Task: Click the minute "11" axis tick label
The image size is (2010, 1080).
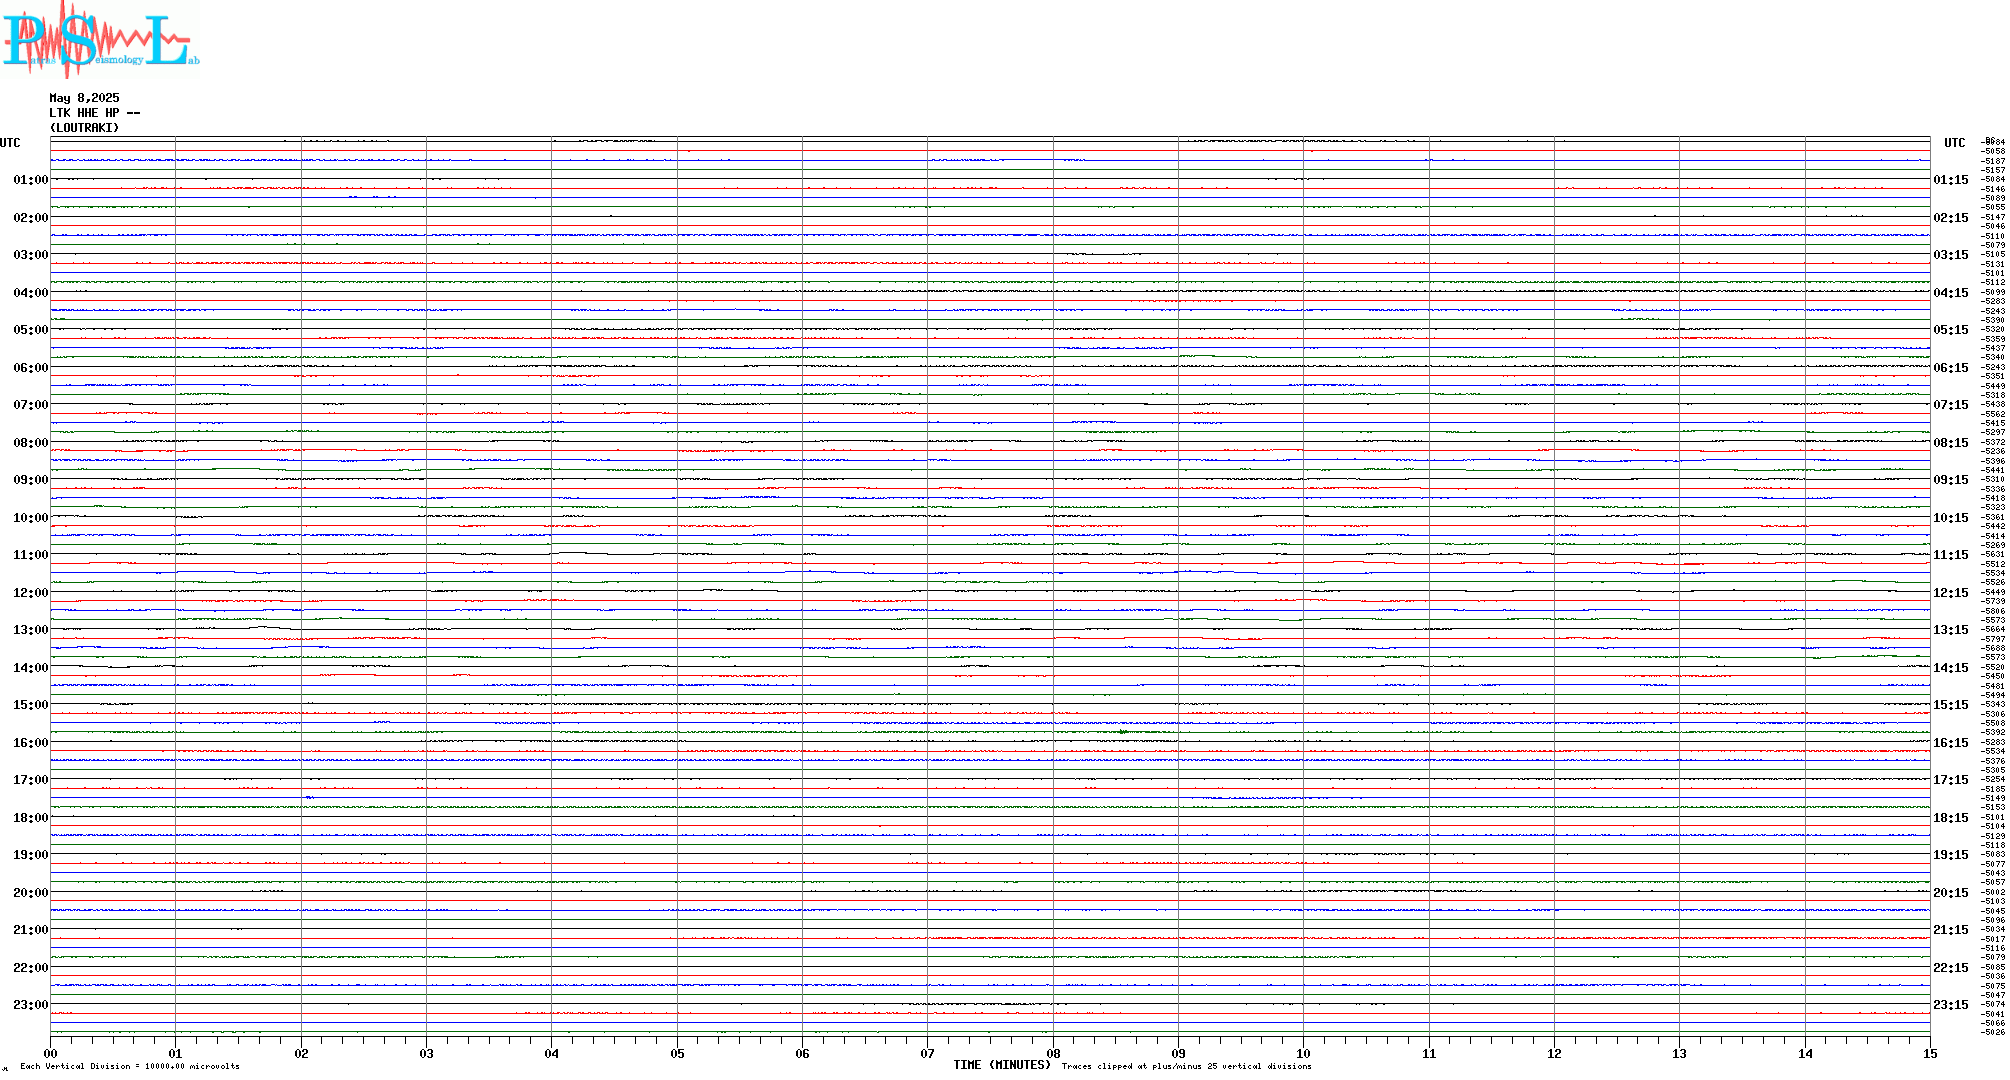Action: 1429,1053
